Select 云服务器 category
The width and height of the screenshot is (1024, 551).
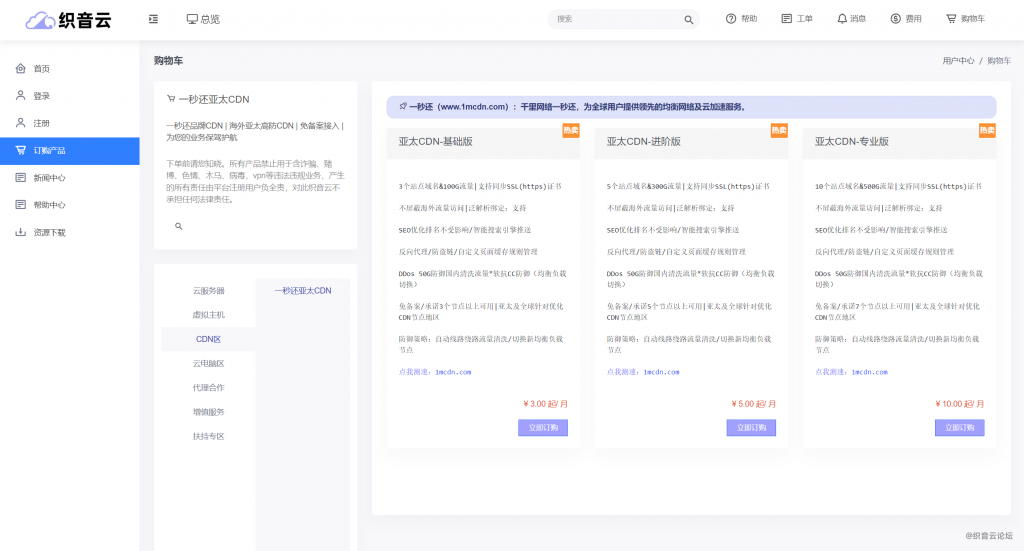pyautogui.click(x=208, y=291)
